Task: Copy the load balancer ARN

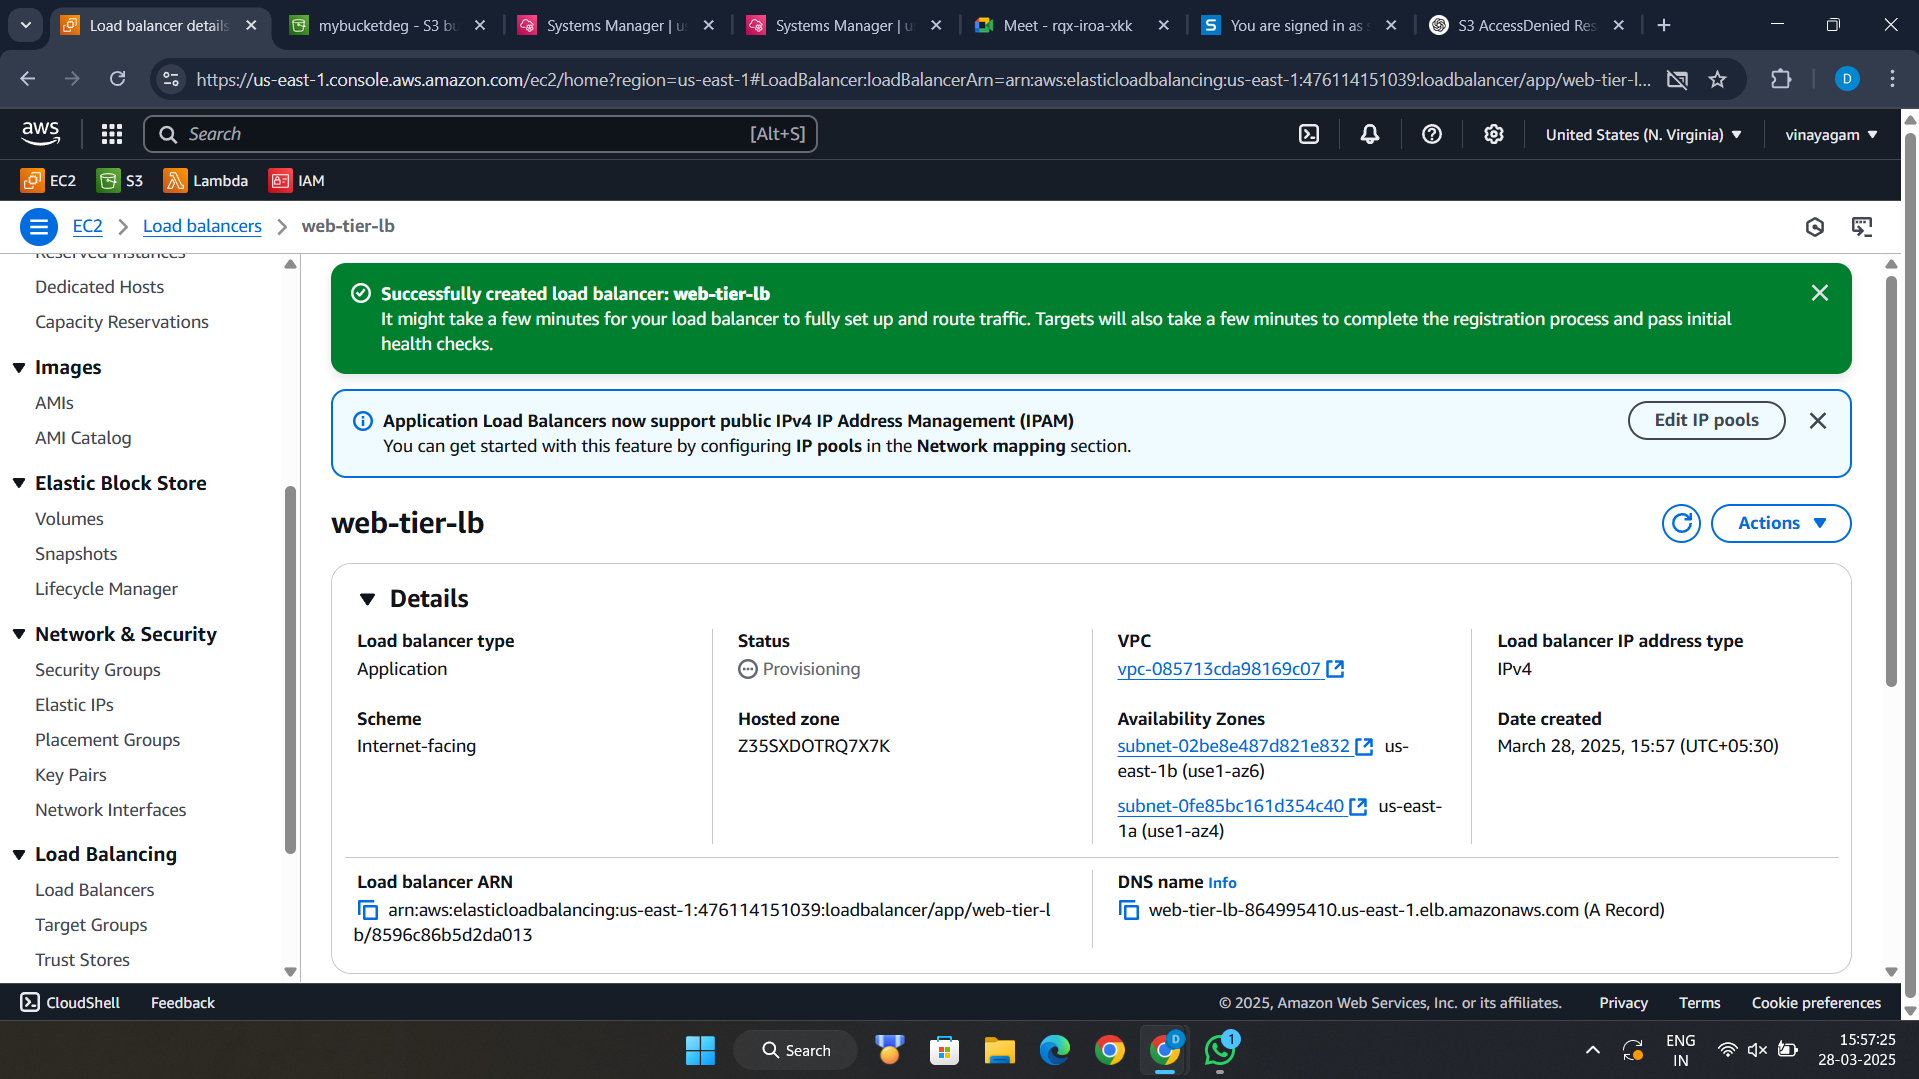Action: tap(368, 910)
